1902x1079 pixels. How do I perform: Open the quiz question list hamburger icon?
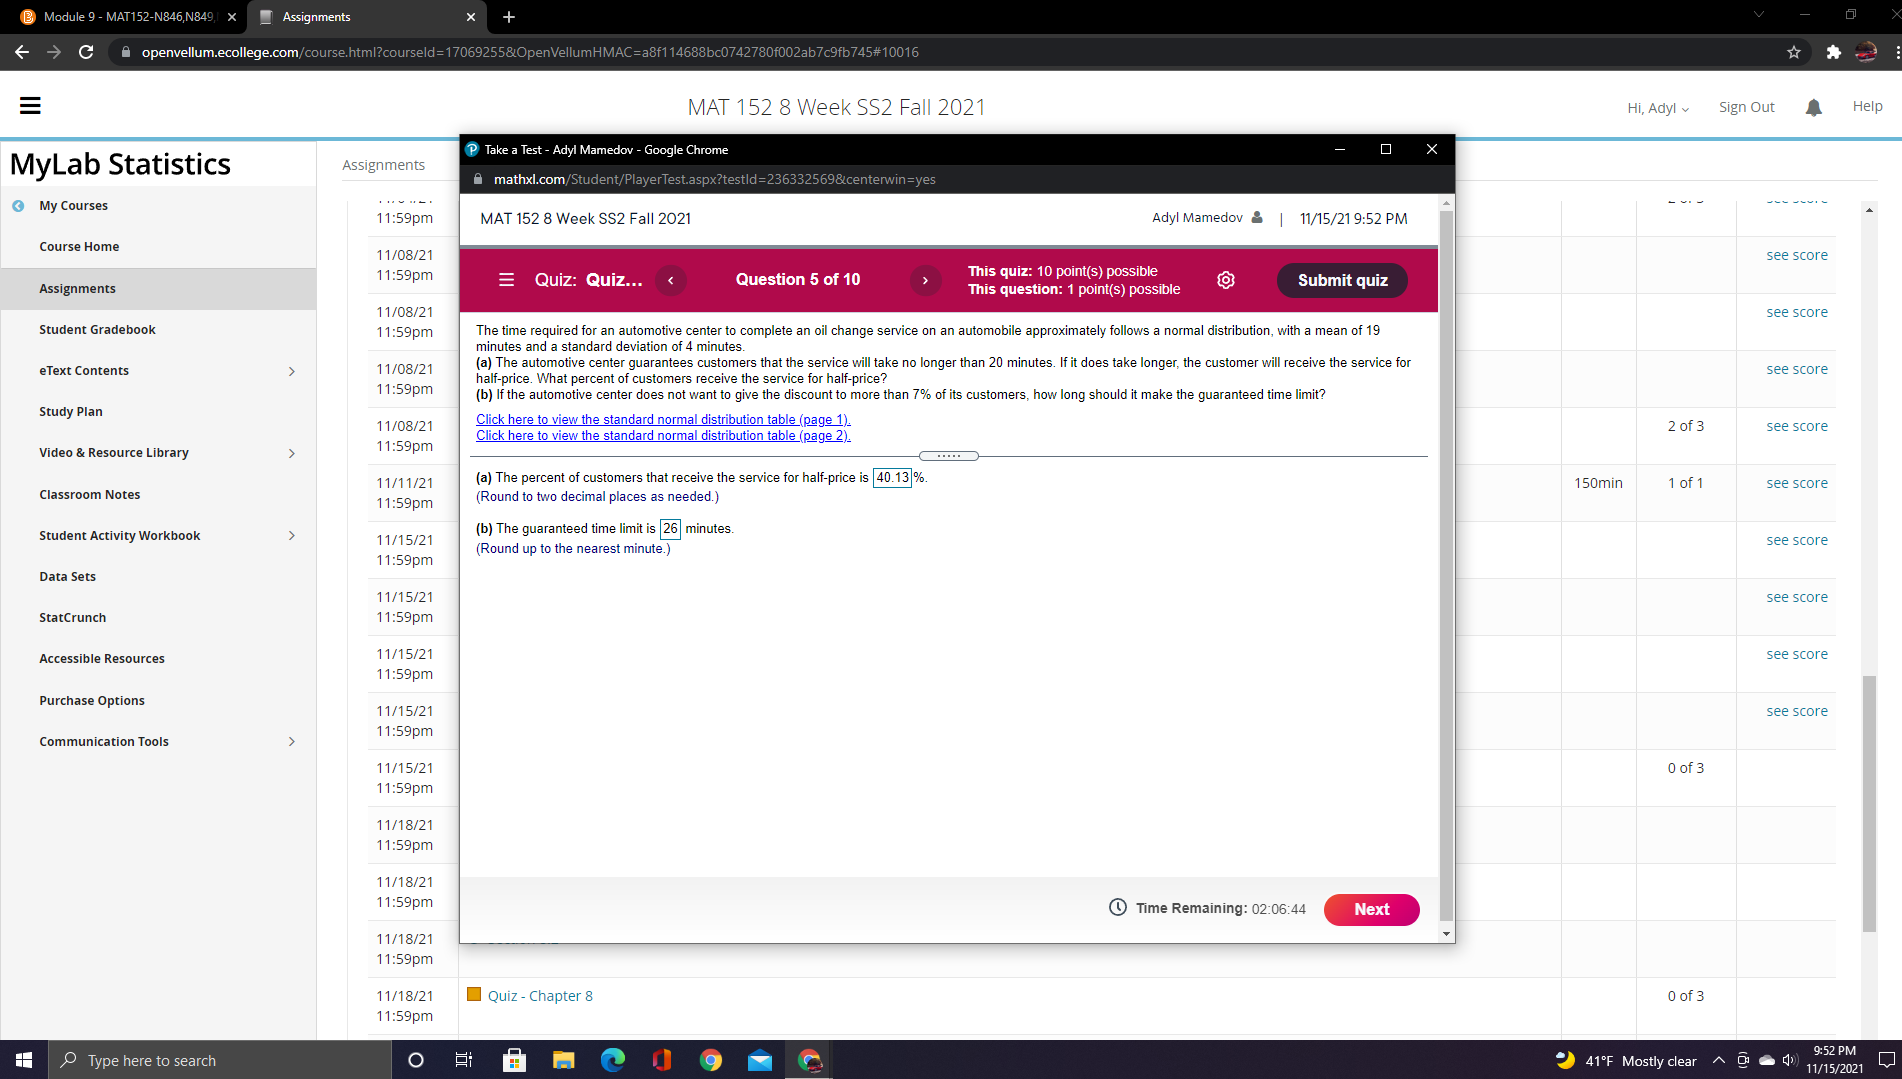pos(507,280)
